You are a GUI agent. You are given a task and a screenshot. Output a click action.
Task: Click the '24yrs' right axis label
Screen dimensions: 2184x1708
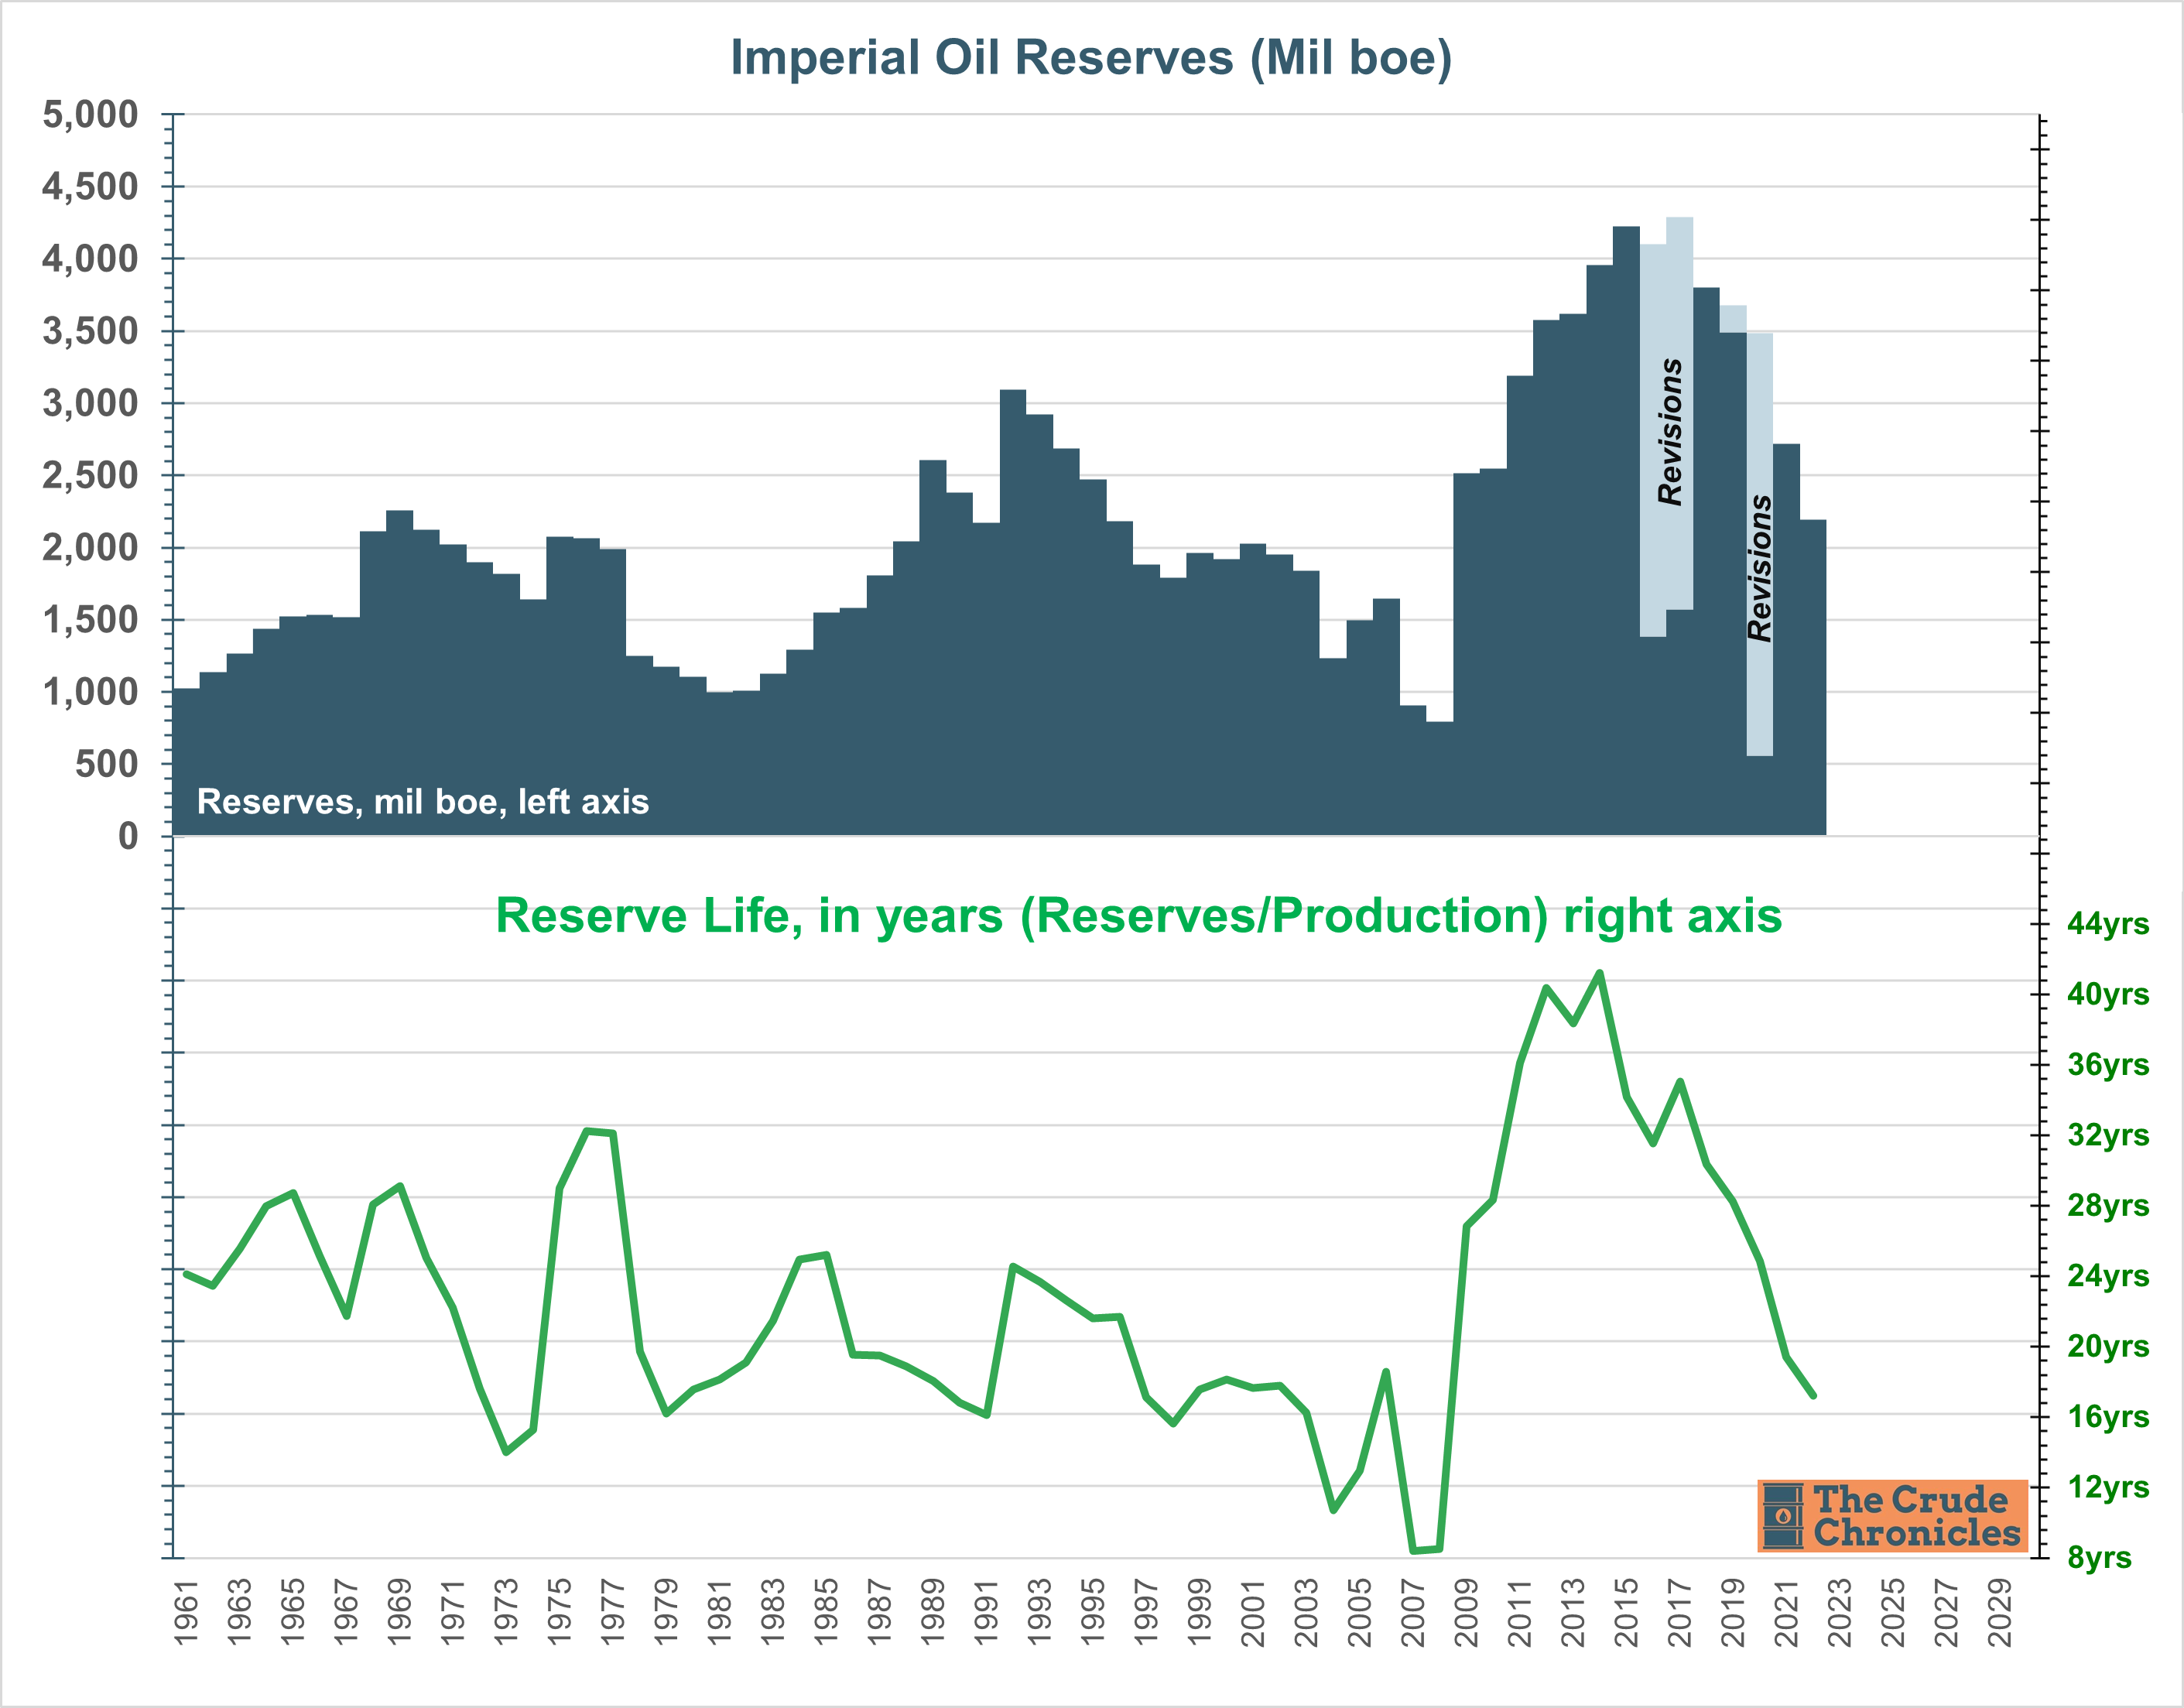[x=2108, y=1276]
